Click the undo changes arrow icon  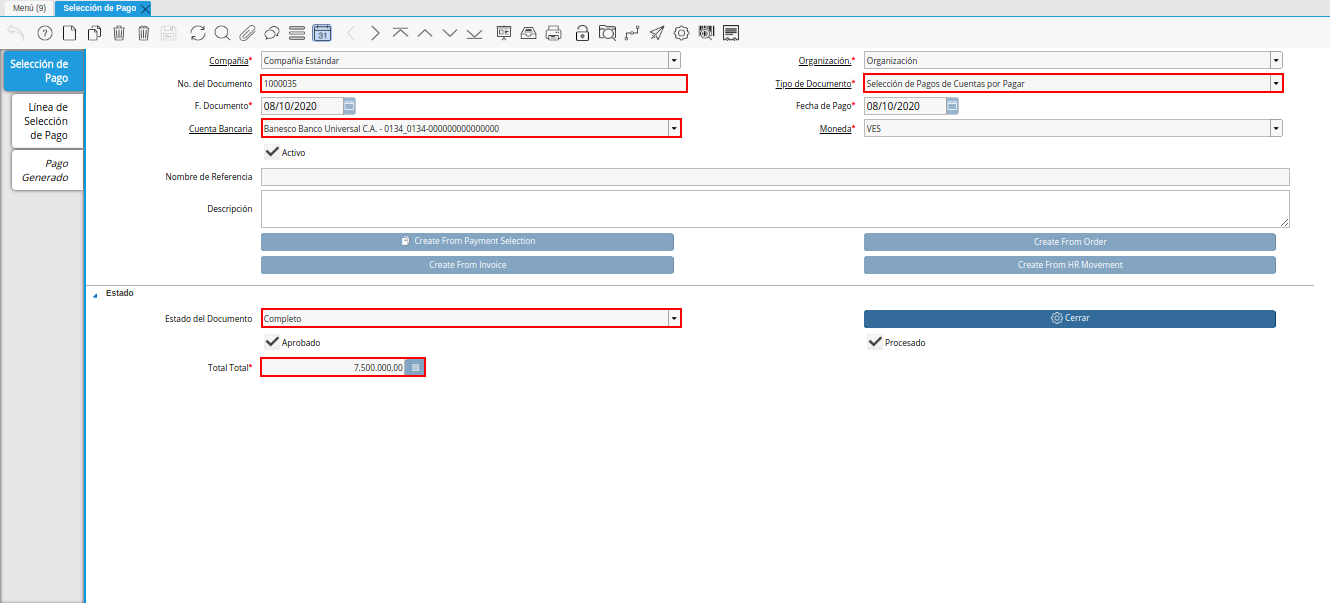pos(16,33)
